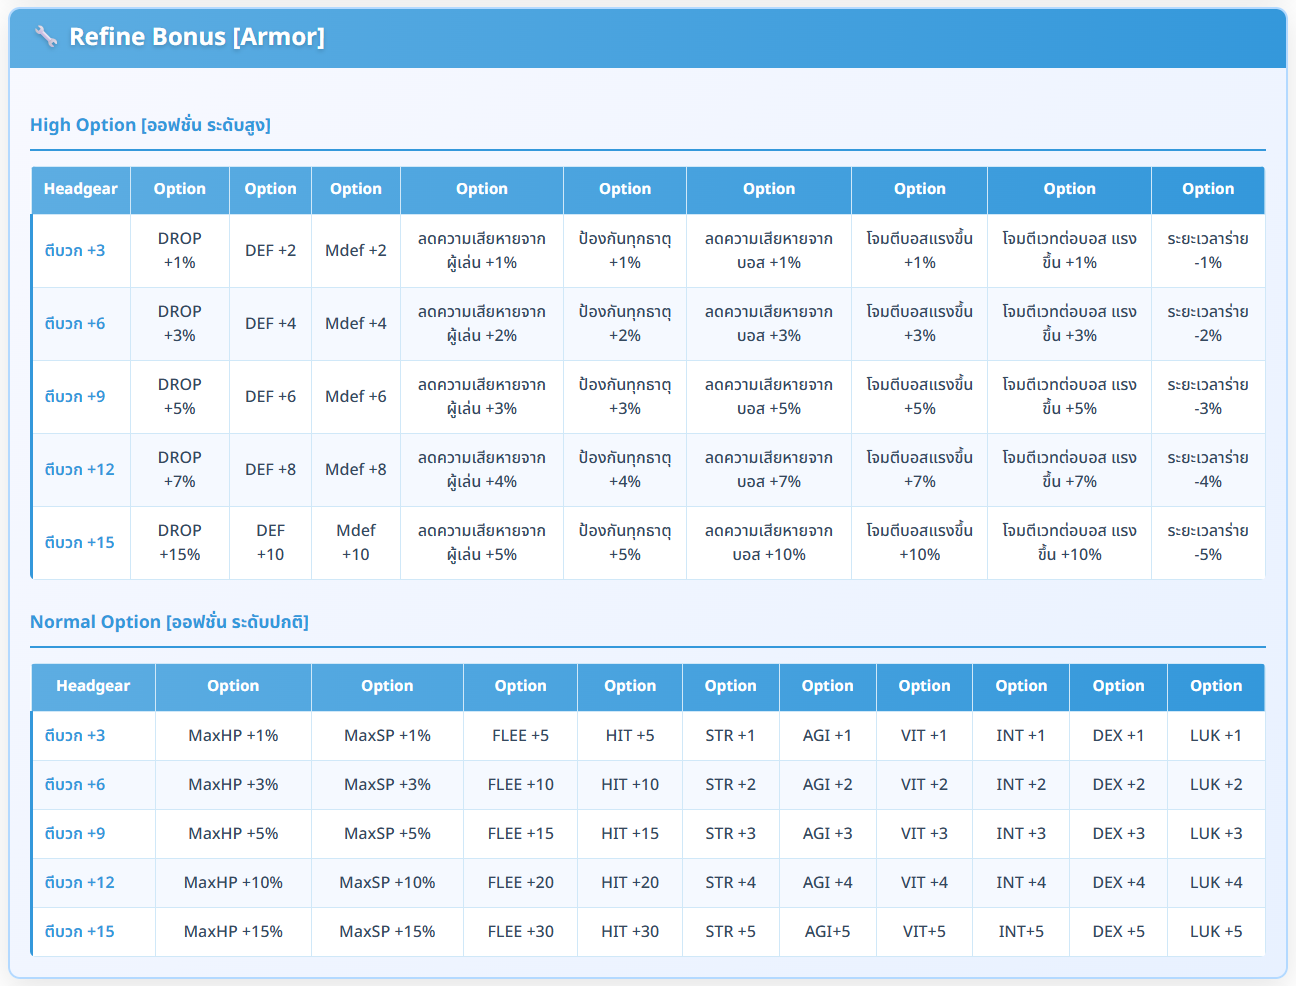Select the DROP +15% cell
Image resolution: width=1296 pixels, height=986 pixels.
tap(180, 543)
